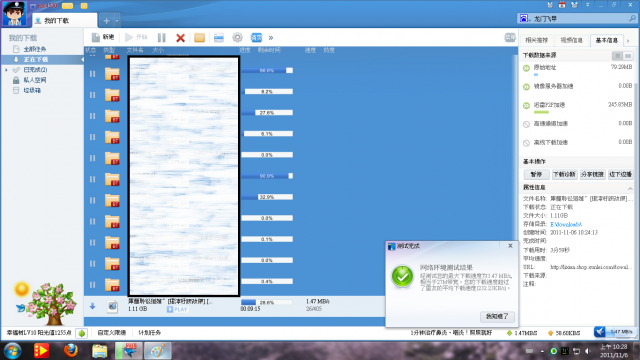Switch to the 视频信息 tab

coord(571,40)
